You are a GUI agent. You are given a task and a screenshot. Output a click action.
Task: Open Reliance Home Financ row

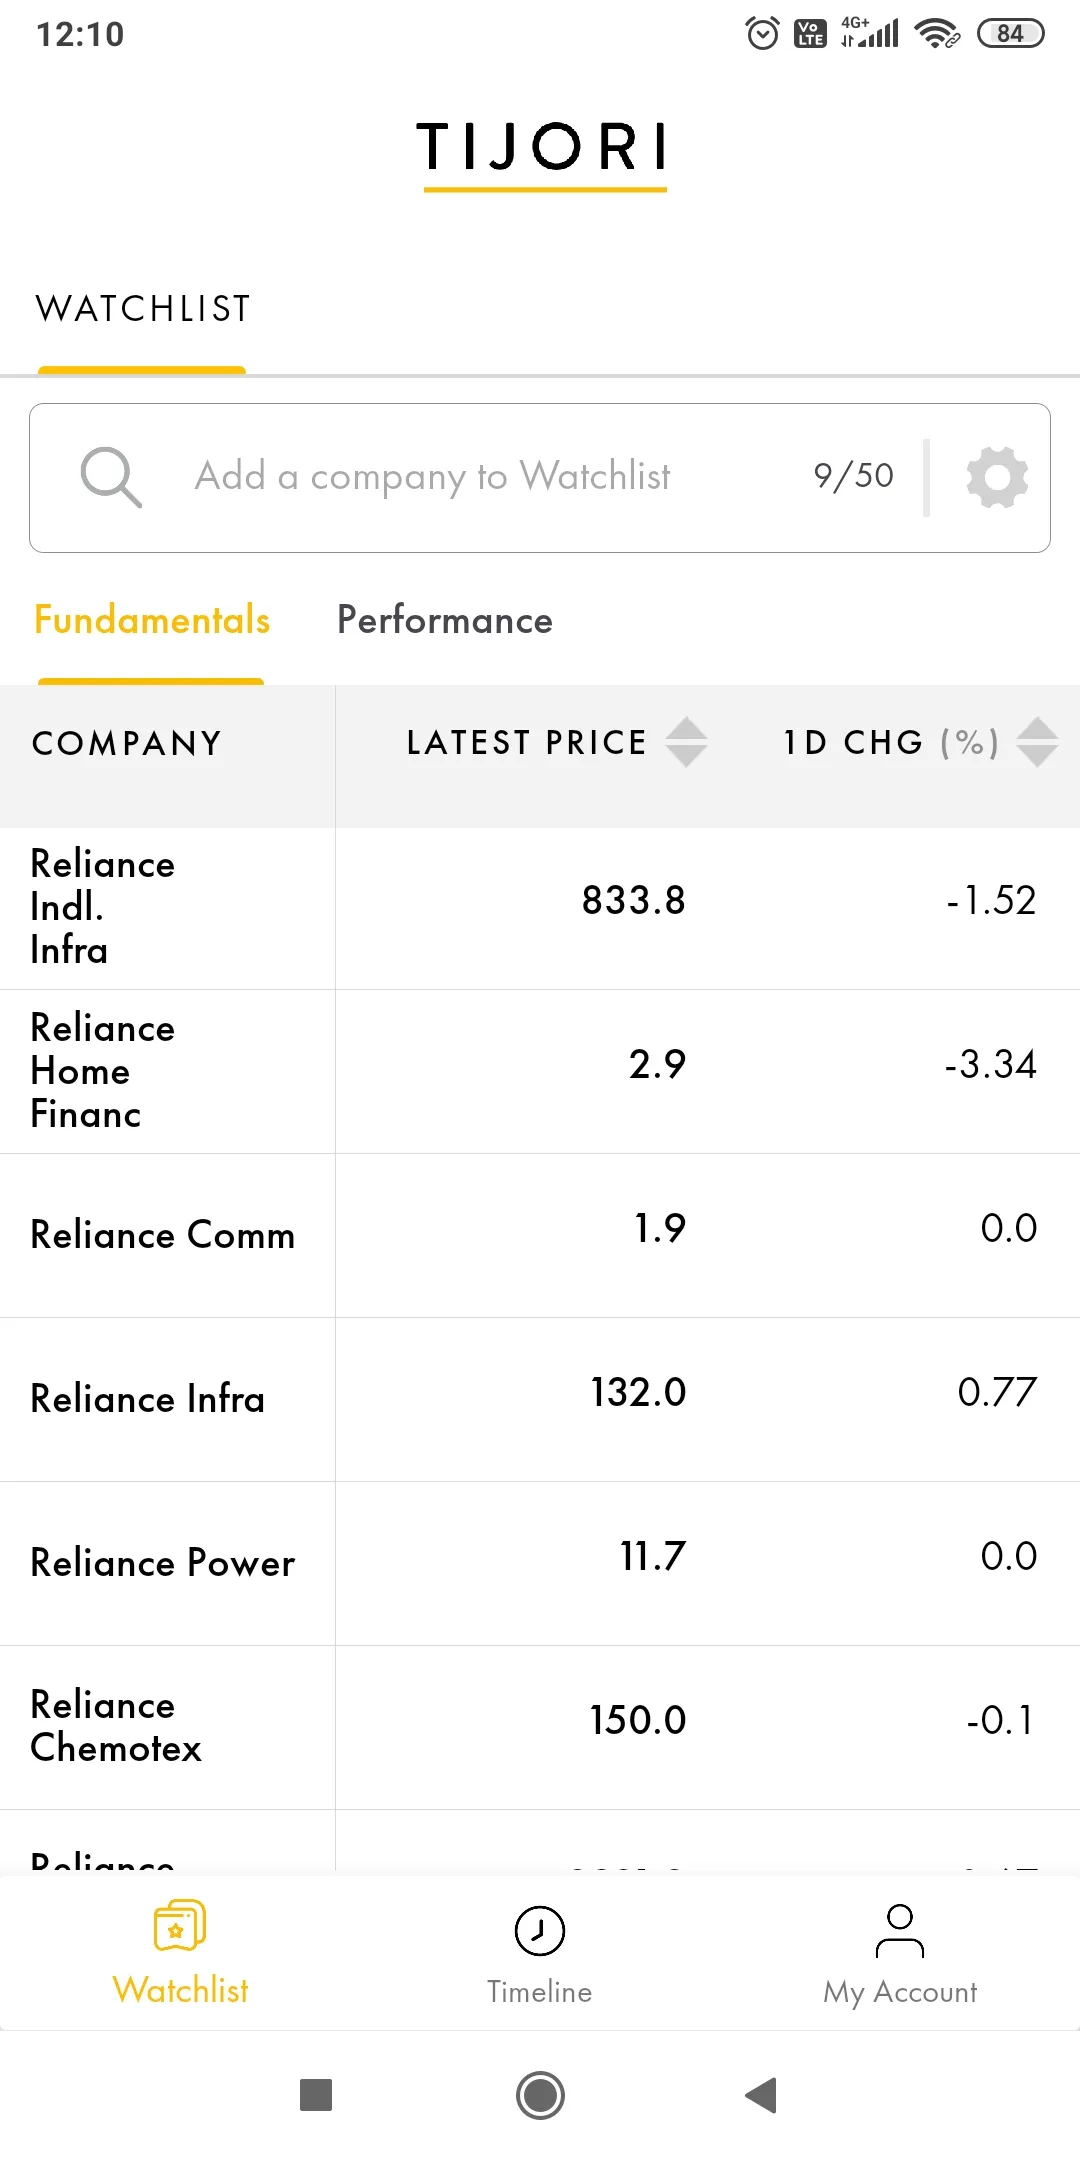[x=103, y=1071]
